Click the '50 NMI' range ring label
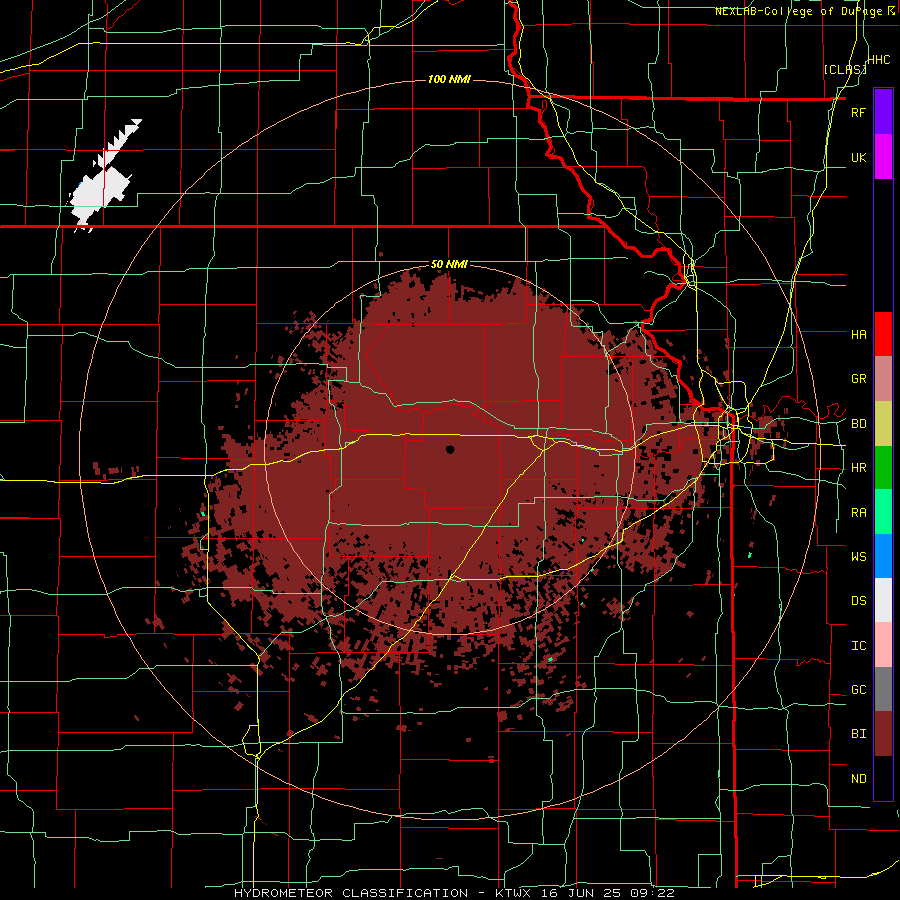The image size is (900, 900). (x=449, y=264)
